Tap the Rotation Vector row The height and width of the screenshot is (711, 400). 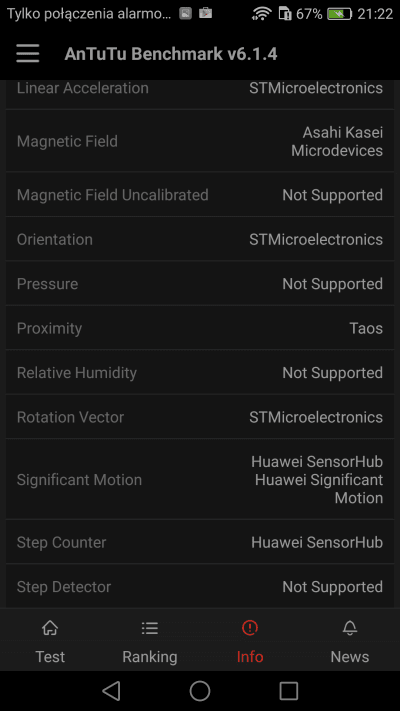200,417
